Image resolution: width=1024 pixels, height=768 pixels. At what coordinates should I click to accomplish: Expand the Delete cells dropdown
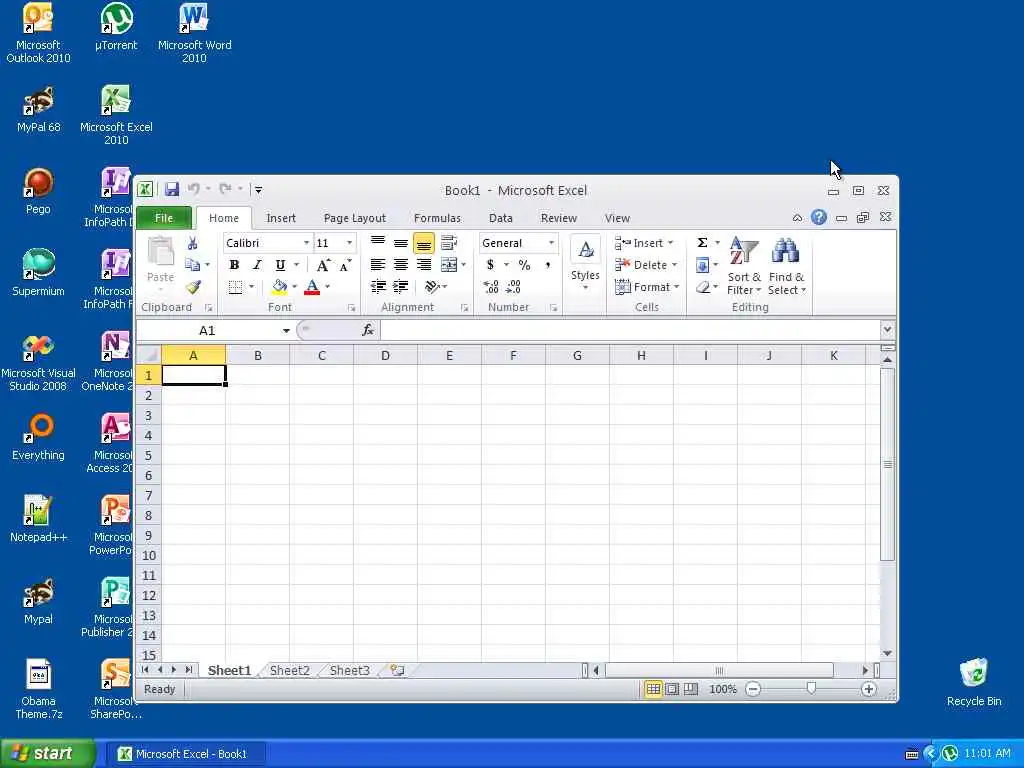point(675,265)
